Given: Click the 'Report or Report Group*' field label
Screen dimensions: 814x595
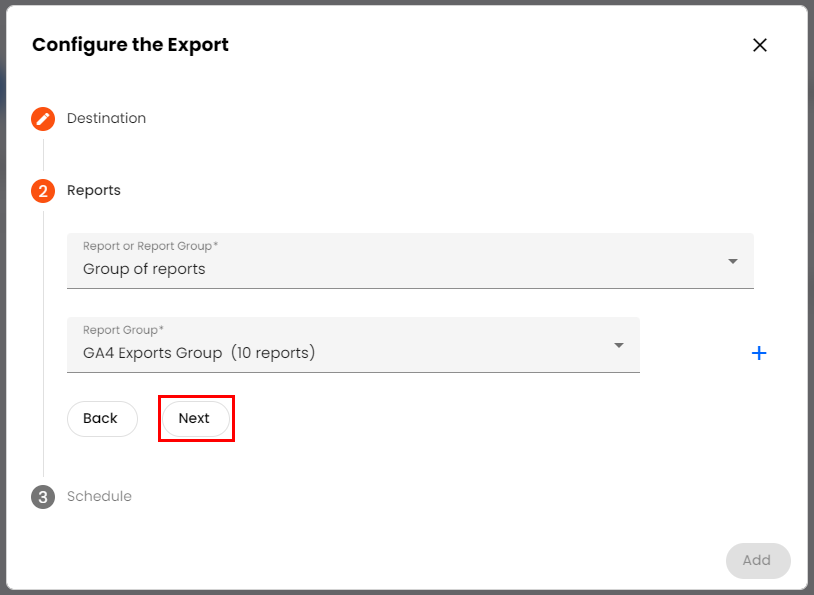Looking at the screenshot, I should 150,246.
